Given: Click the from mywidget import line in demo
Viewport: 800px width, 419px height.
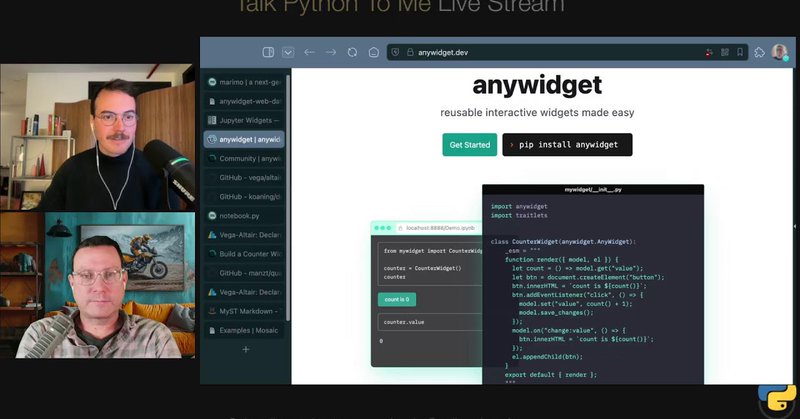Looking at the screenshot, I should pyautogui.click(x=433, y=251).
